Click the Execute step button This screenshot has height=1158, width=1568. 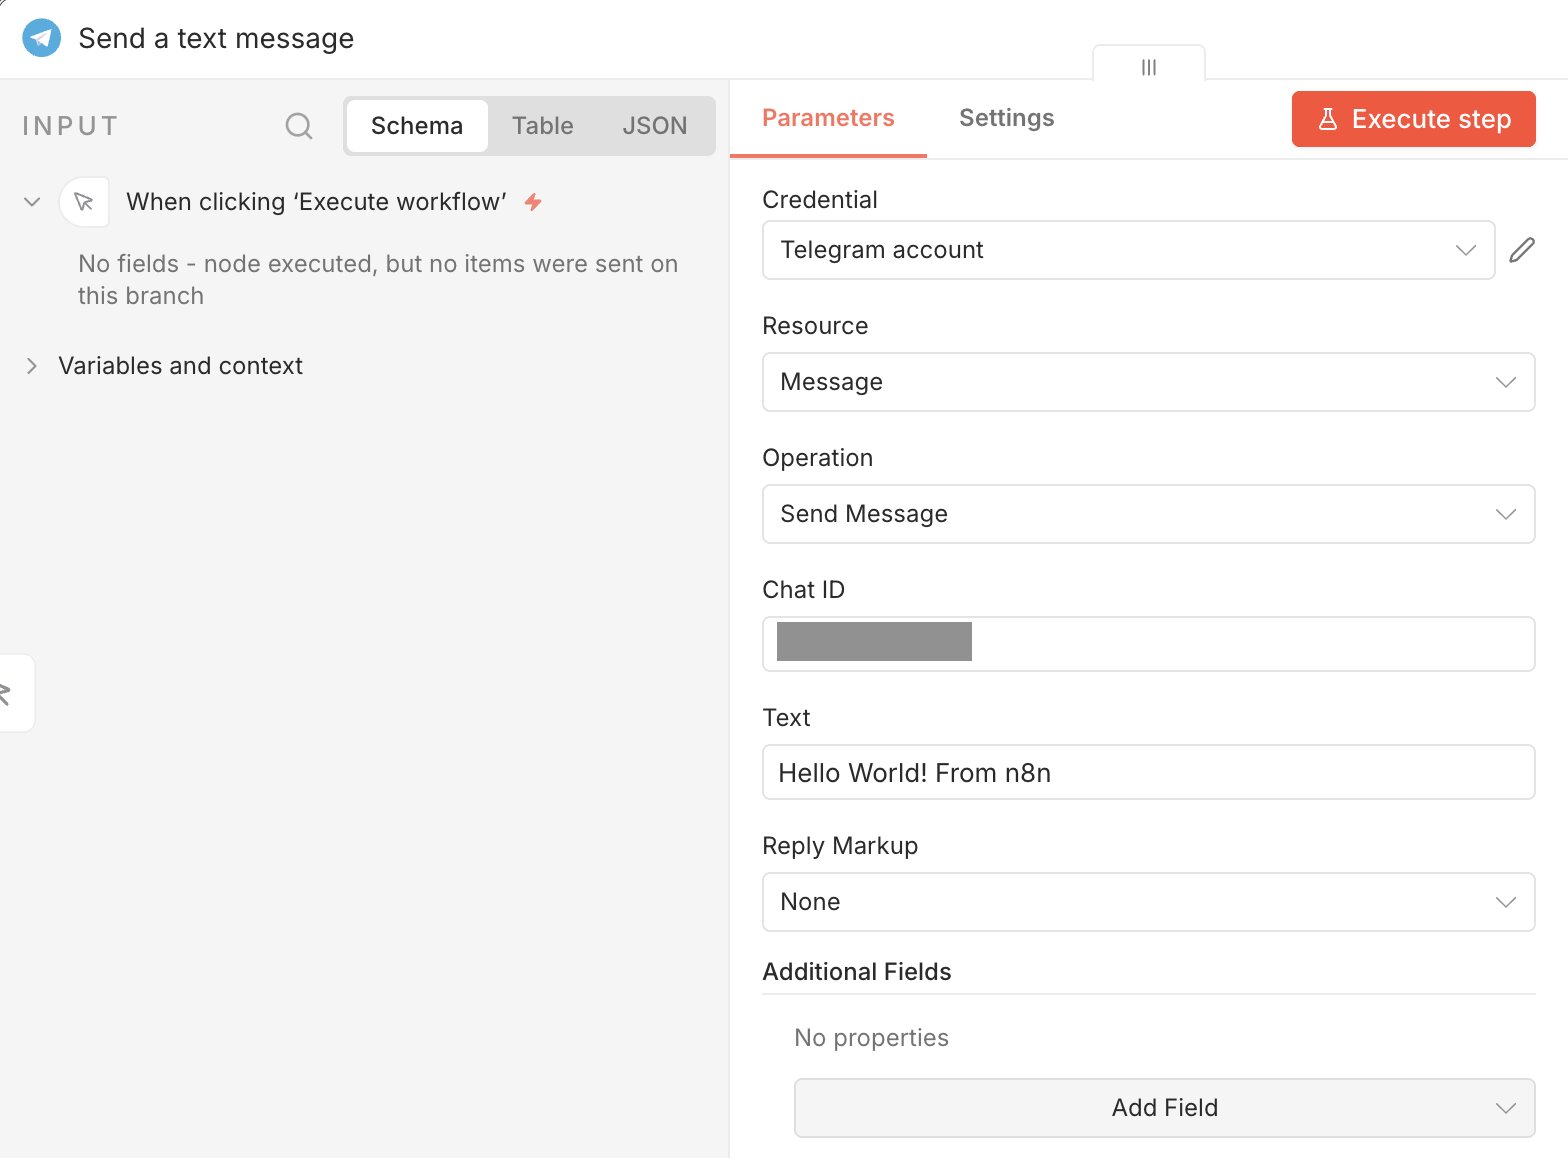[x=1412, y=119]
